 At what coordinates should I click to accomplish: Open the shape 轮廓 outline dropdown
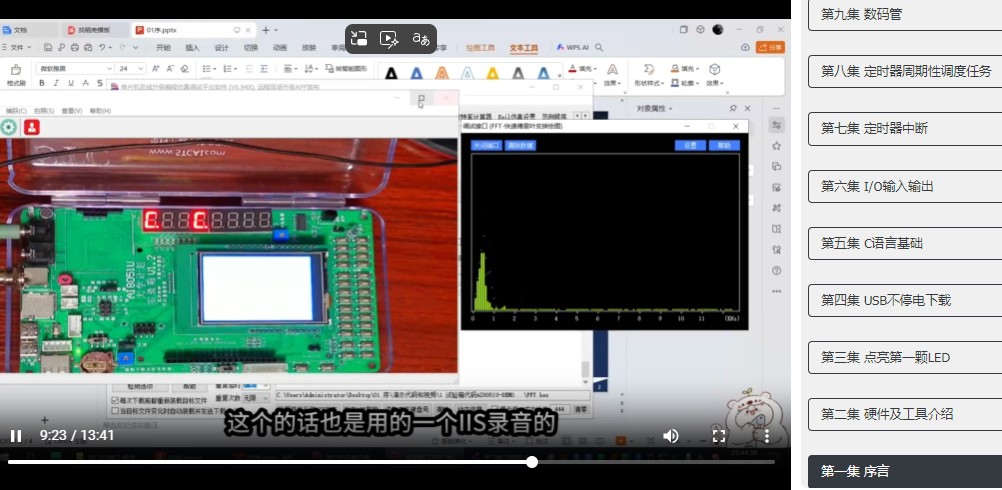[x=685, y=83]
